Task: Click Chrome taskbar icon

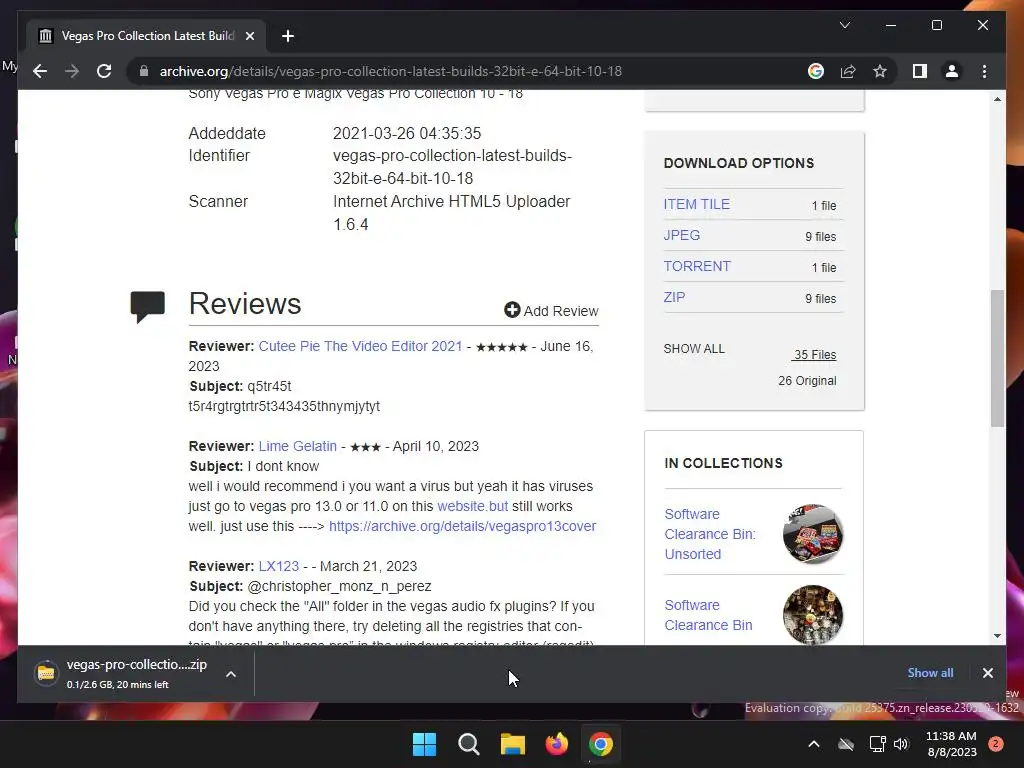Action: pos(601,744)
